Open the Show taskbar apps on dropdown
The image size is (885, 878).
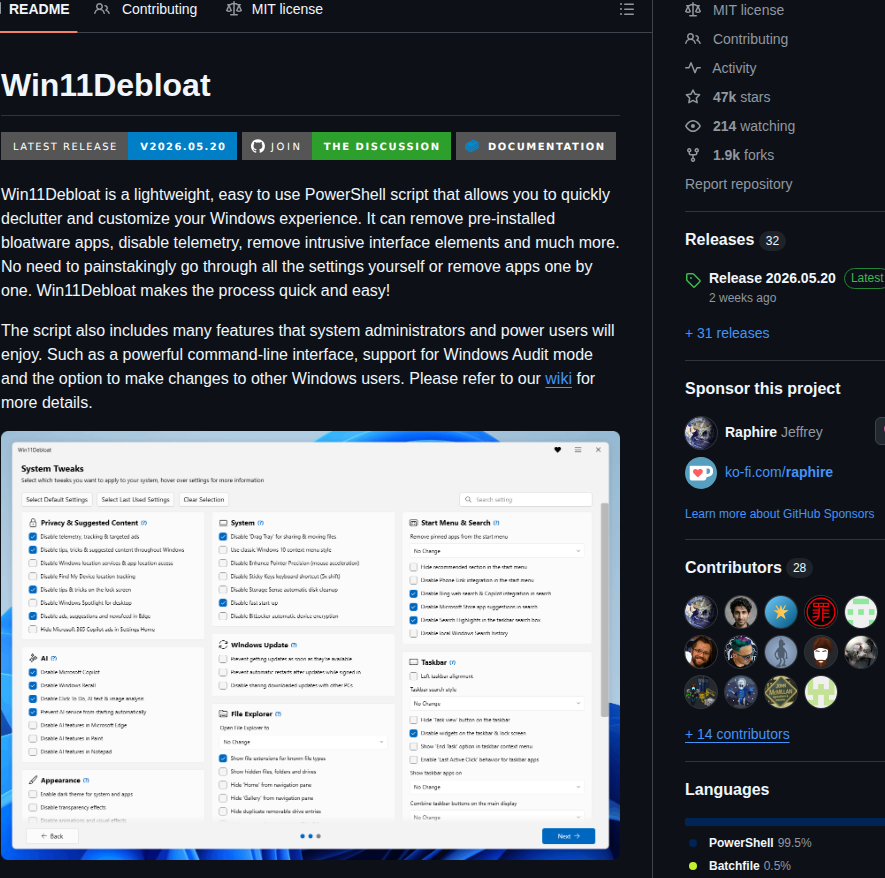click(x=497, y=787)
